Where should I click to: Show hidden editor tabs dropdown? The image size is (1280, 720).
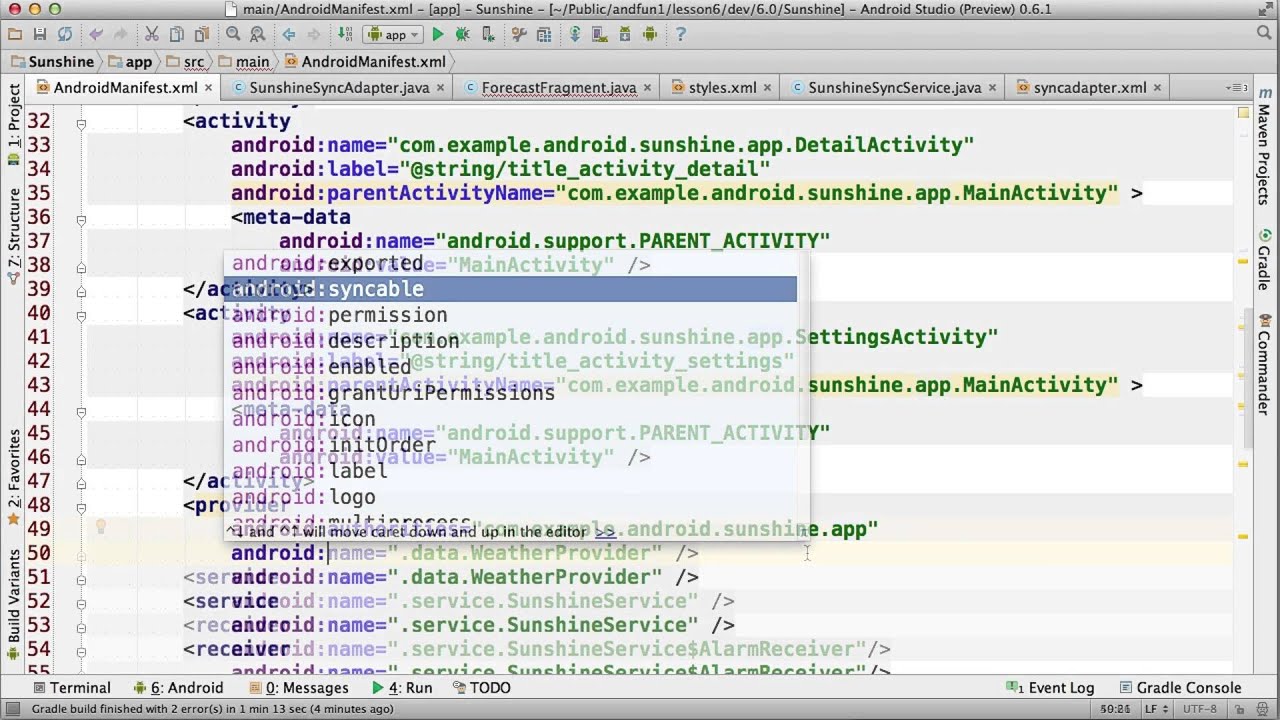click(x=1237, y=88)
